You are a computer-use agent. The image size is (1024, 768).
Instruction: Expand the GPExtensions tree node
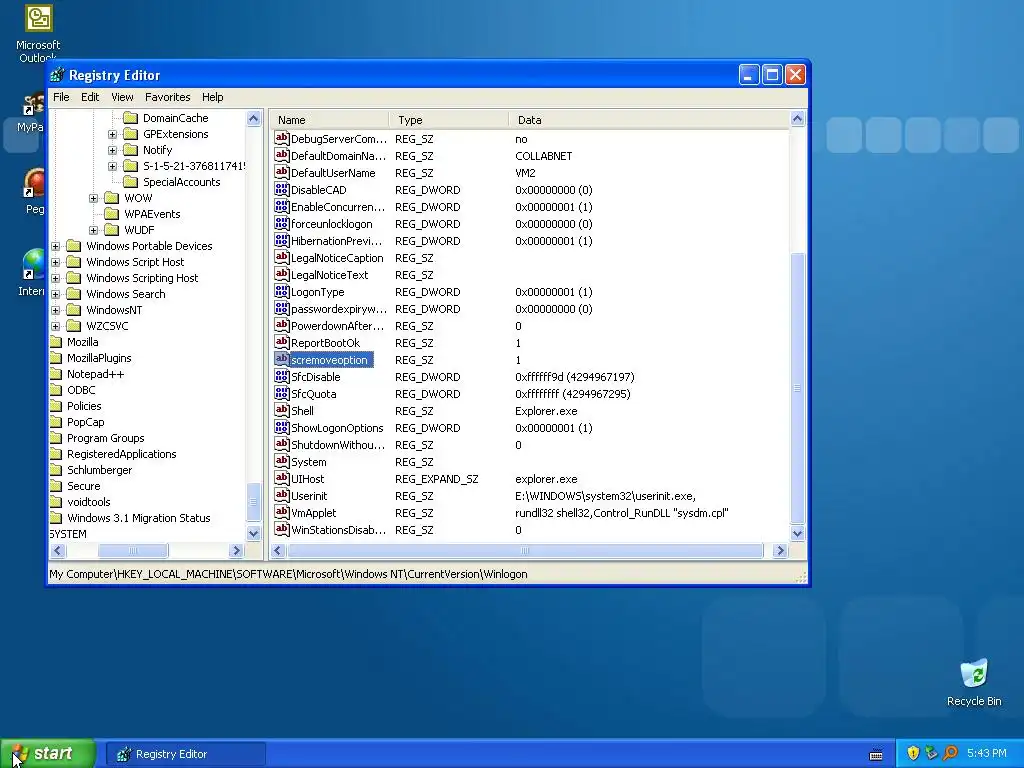tap(112, 134)
